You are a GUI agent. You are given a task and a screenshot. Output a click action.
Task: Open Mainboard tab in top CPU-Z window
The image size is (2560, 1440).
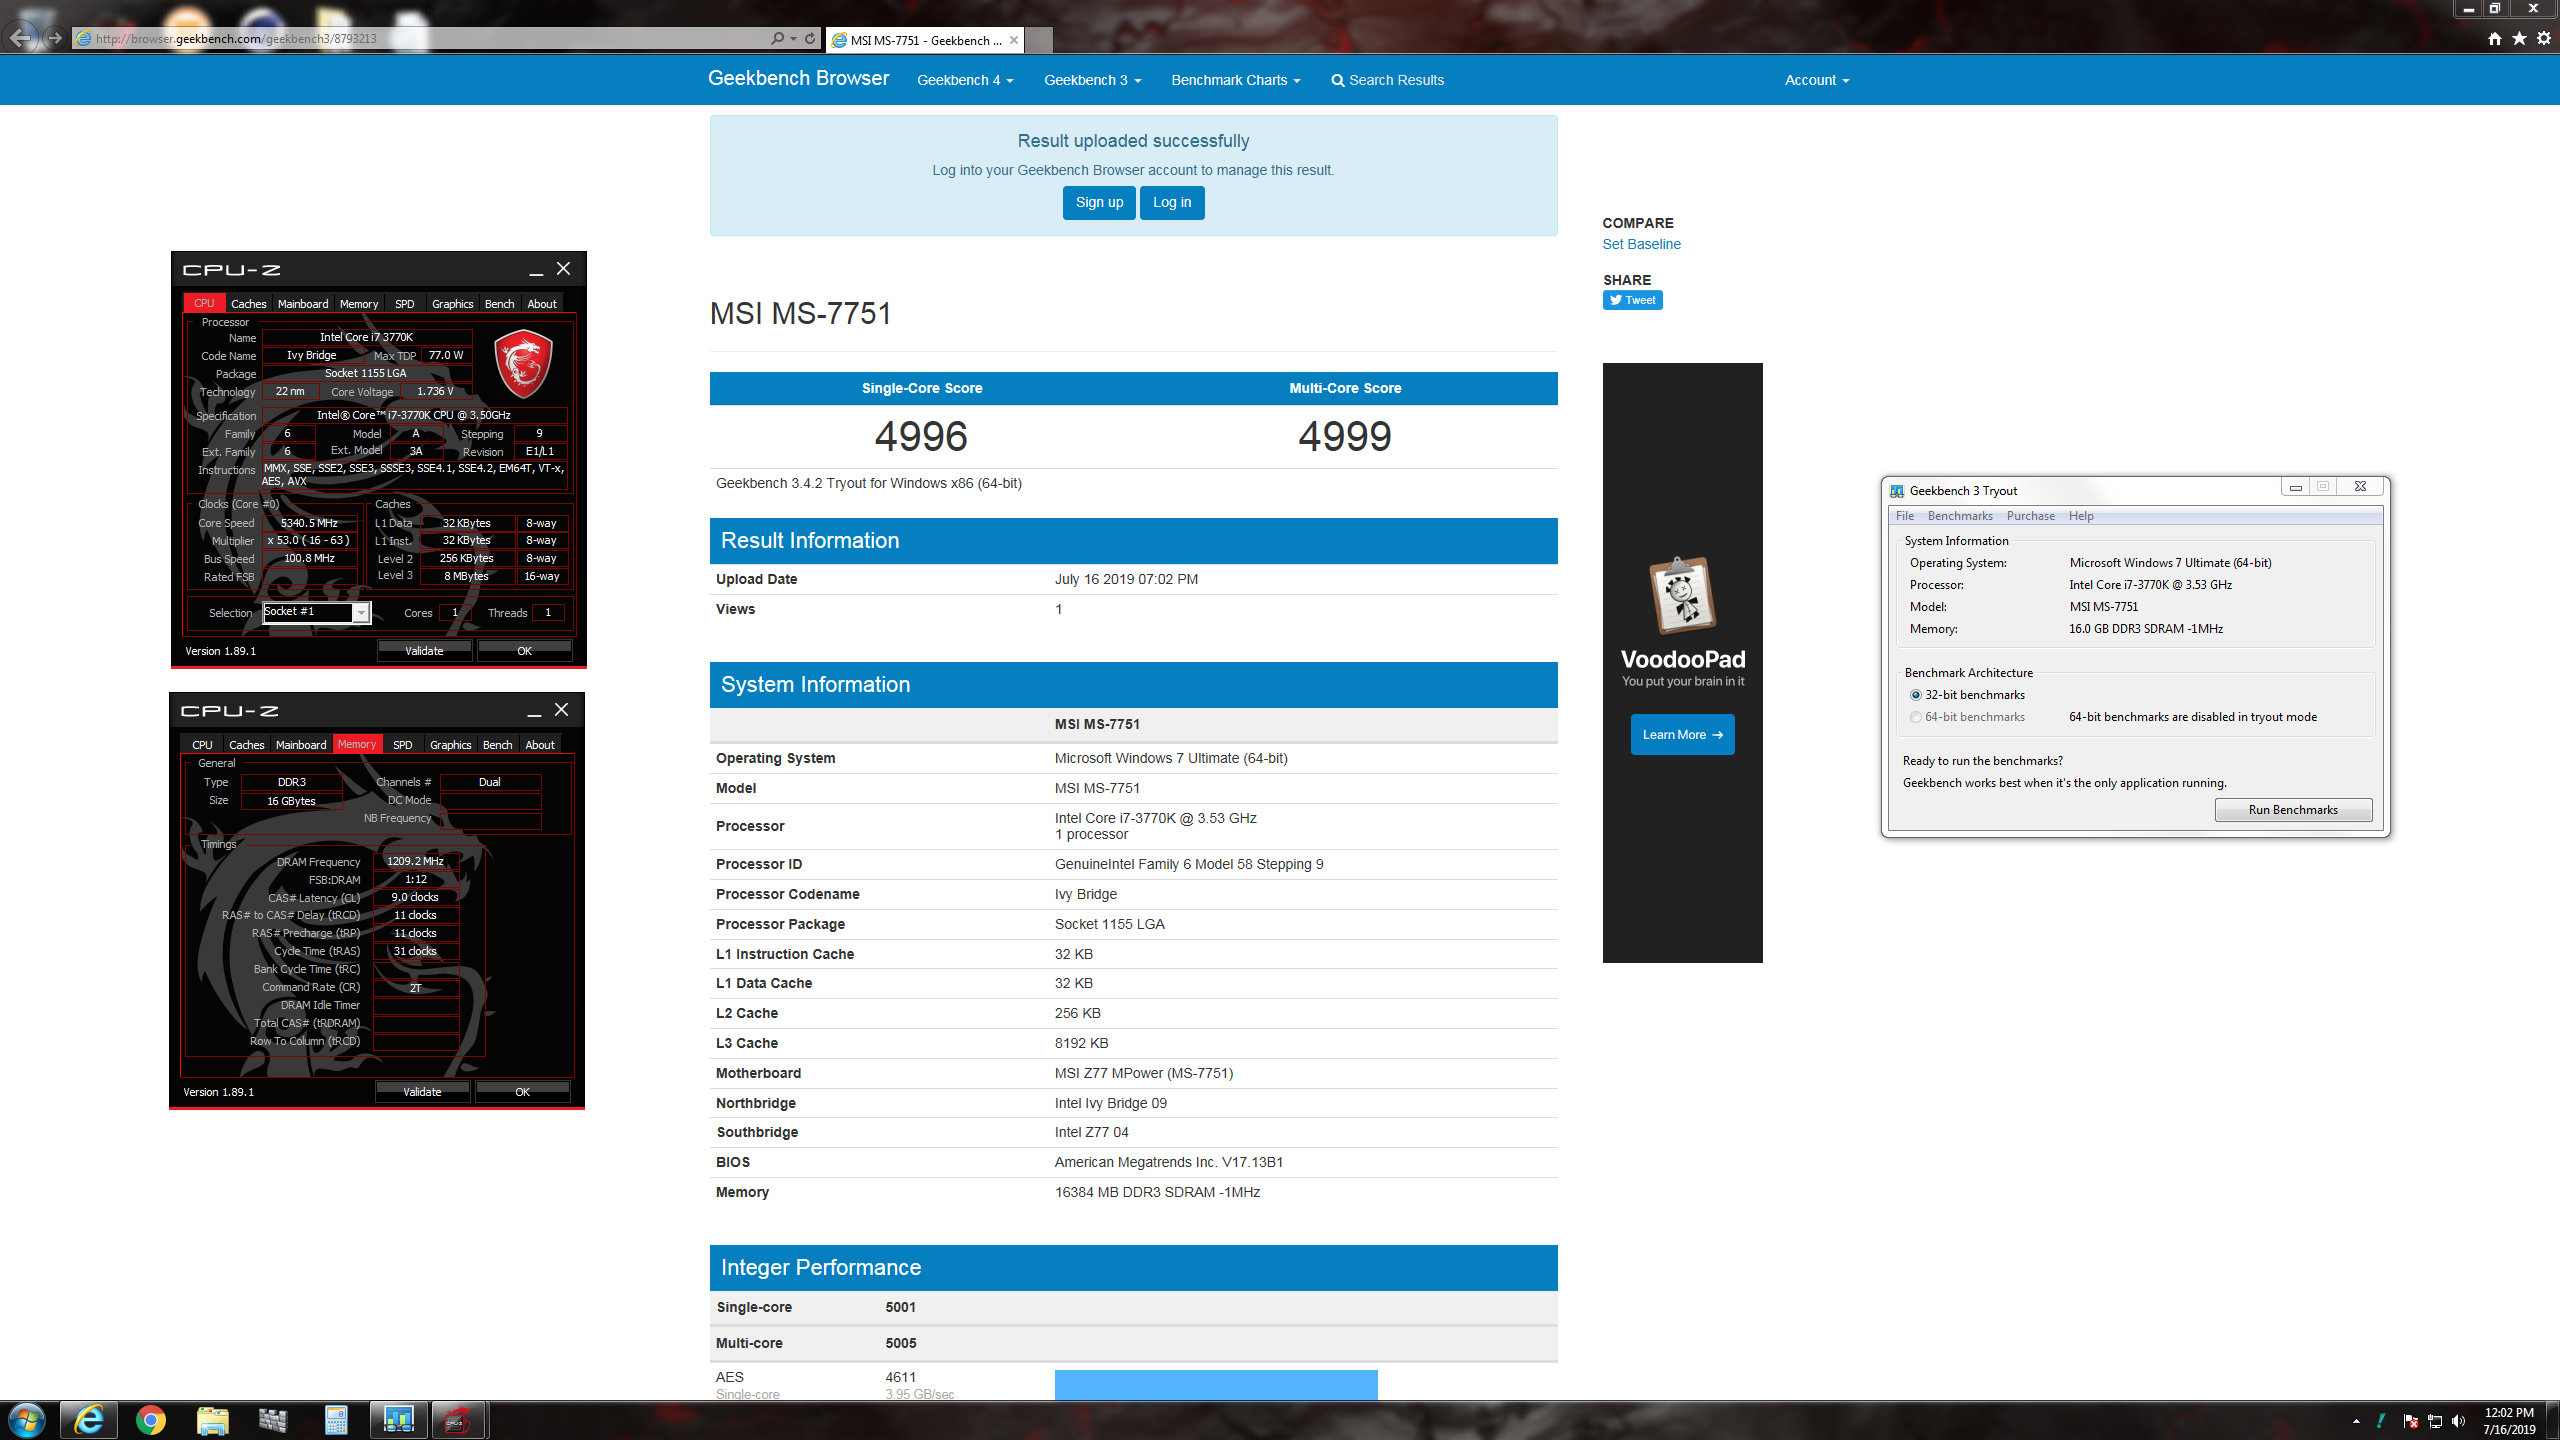tap(303, 303)
